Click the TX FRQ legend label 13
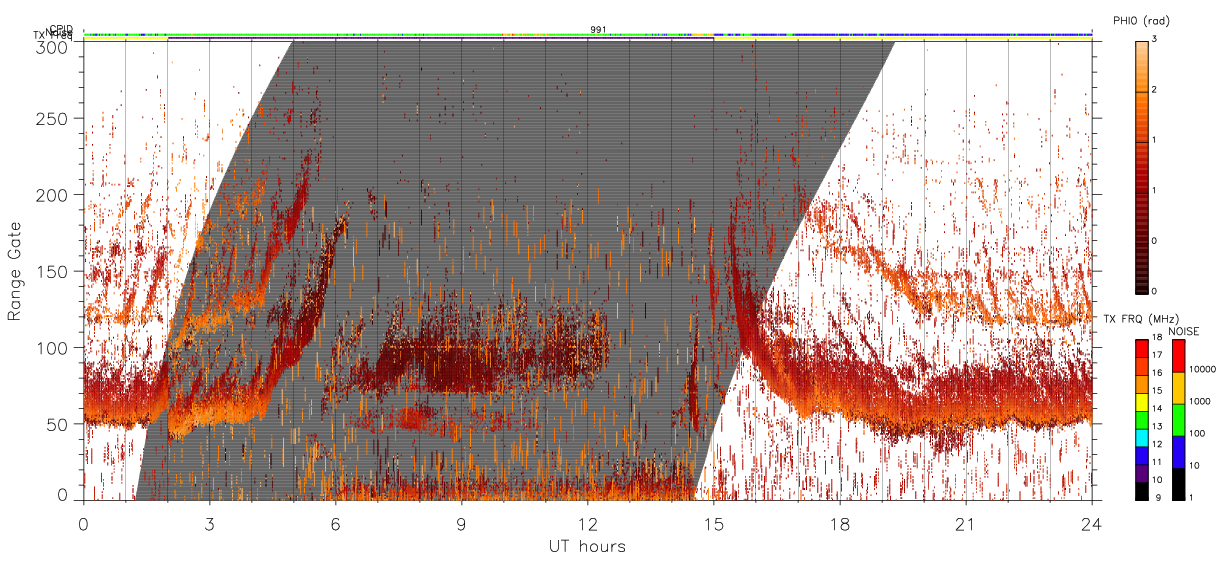The height and width of the screenshot is (567, 1228). [1157, 426]
